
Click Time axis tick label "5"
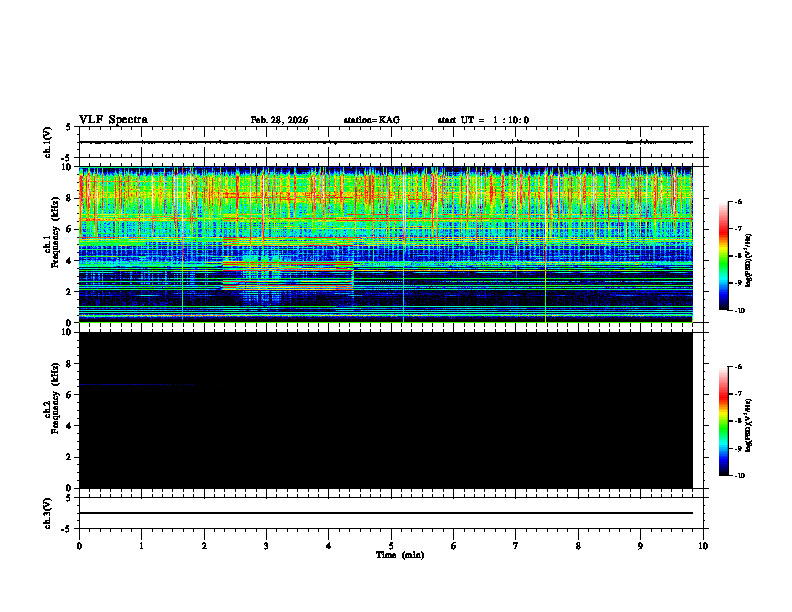(391, 546)
